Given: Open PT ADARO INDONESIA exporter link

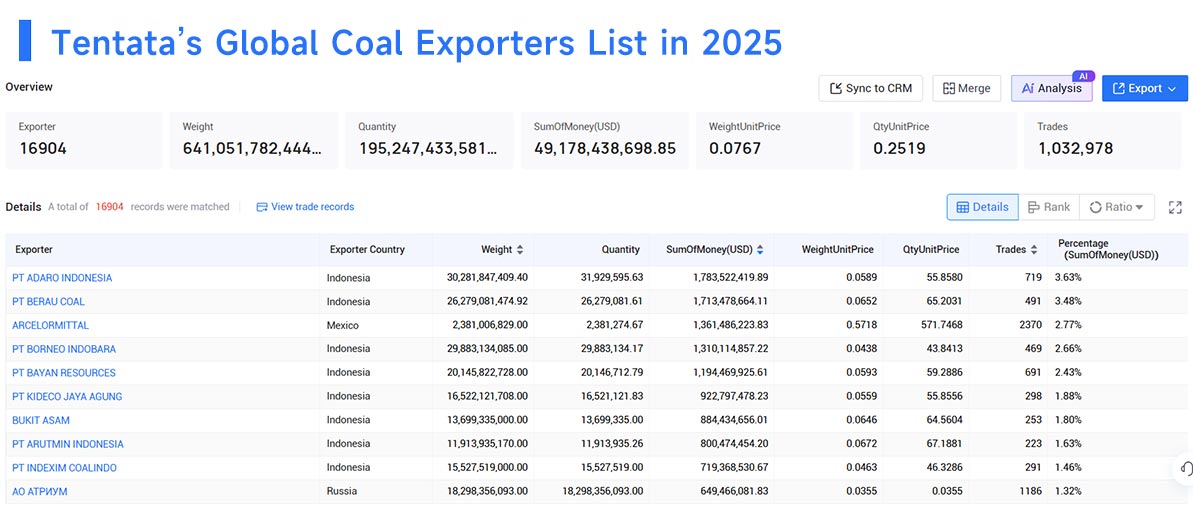Looking at the screenshot, I should [x=62, y=278].
